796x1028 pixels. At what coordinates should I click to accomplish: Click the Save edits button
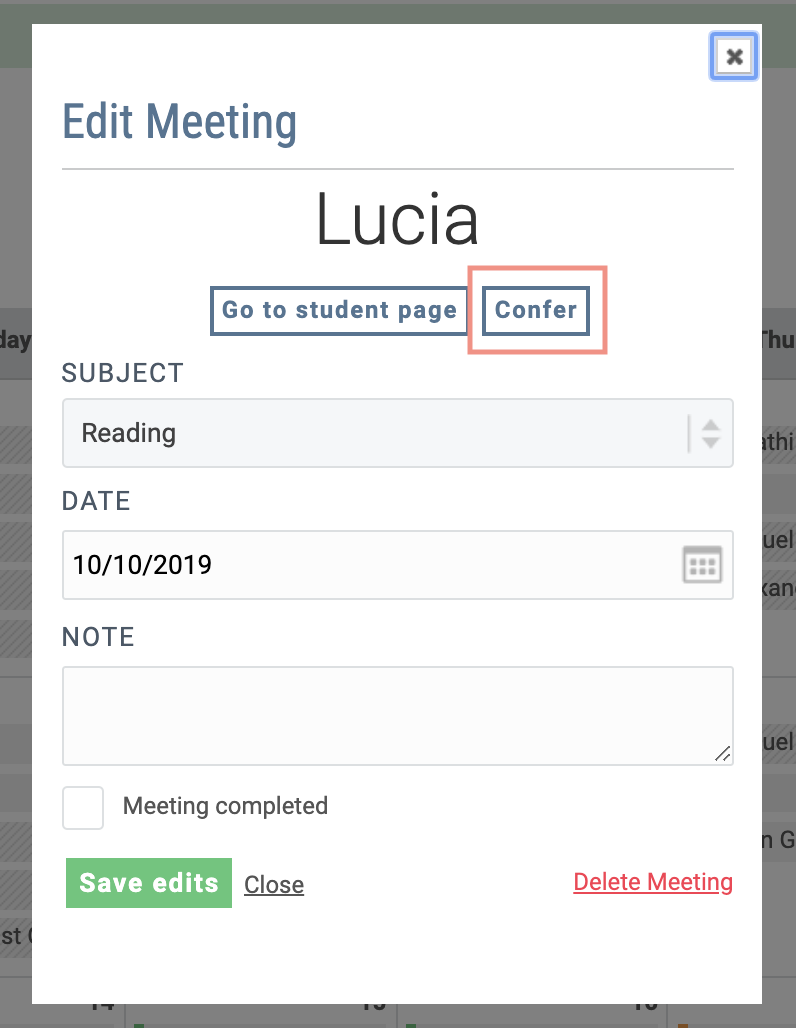[x=148, y=883]
